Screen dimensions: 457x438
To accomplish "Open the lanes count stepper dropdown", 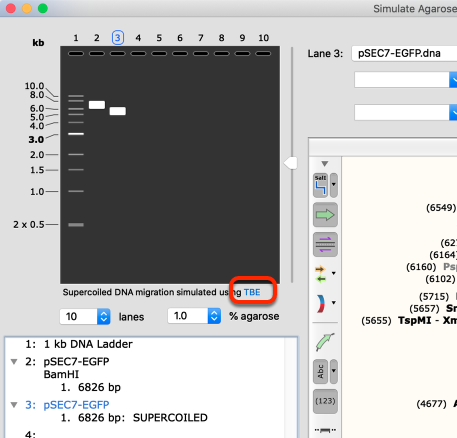I will (x=104, y=316).
